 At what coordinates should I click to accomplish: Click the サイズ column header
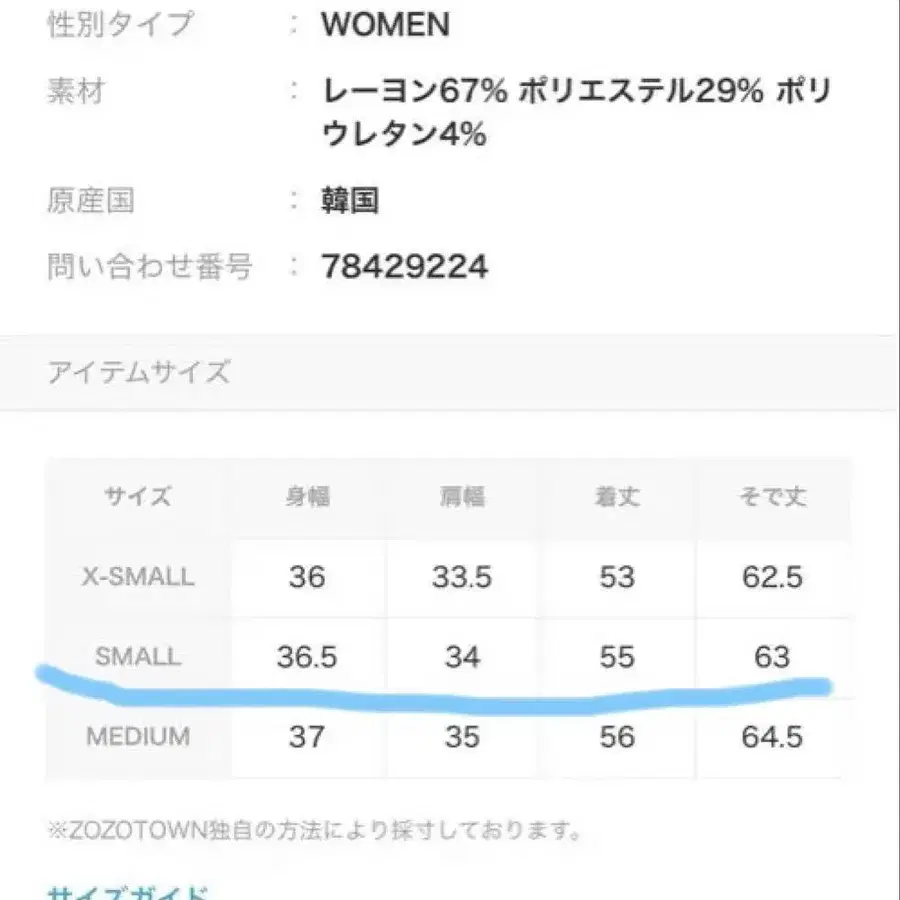[138, 496]
